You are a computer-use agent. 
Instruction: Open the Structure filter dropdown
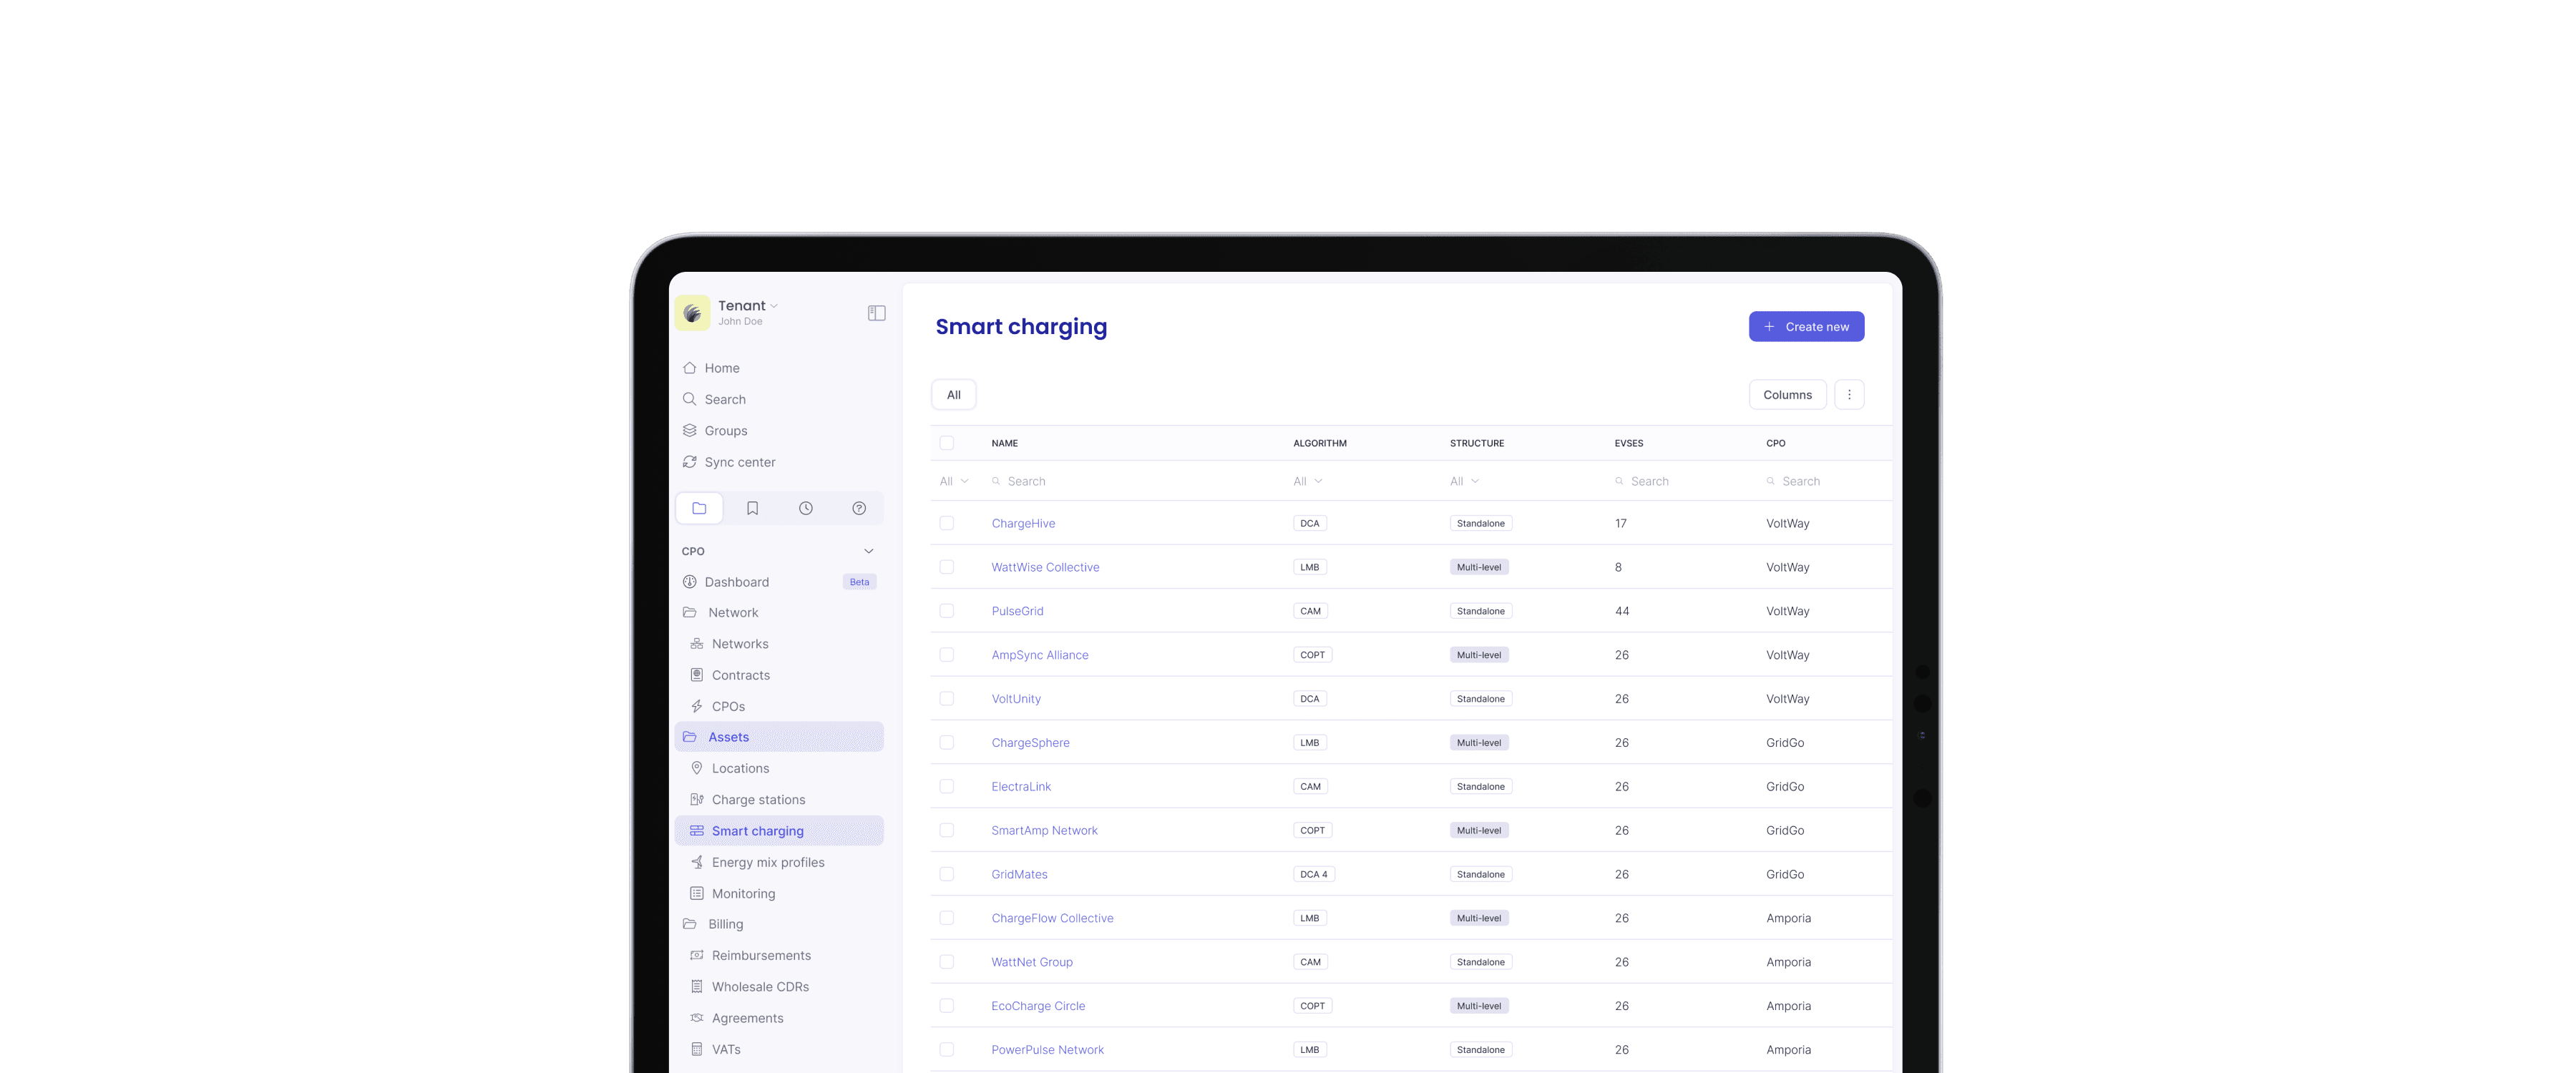click(1464, 481)
